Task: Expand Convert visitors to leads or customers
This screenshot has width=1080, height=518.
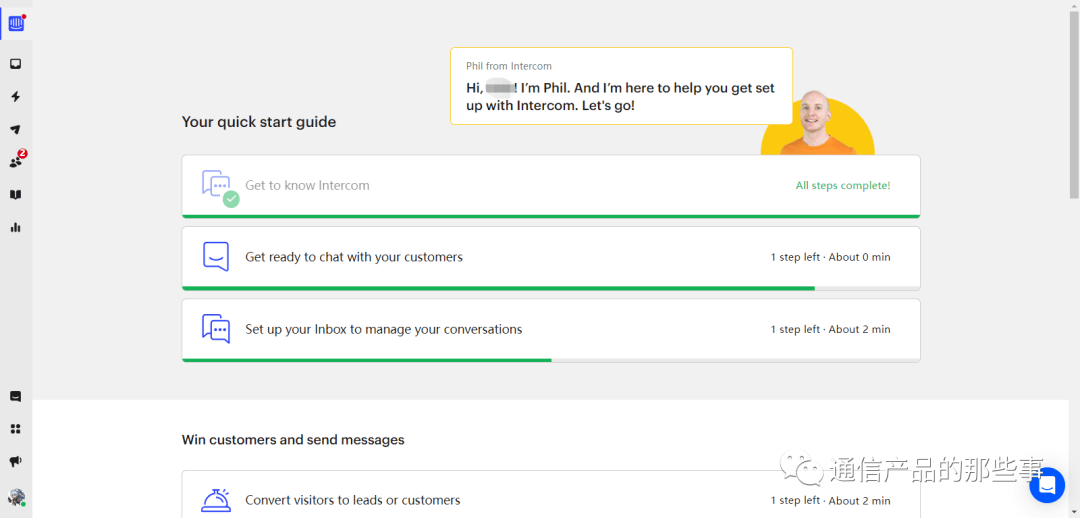Action: [x=551, y=495]
